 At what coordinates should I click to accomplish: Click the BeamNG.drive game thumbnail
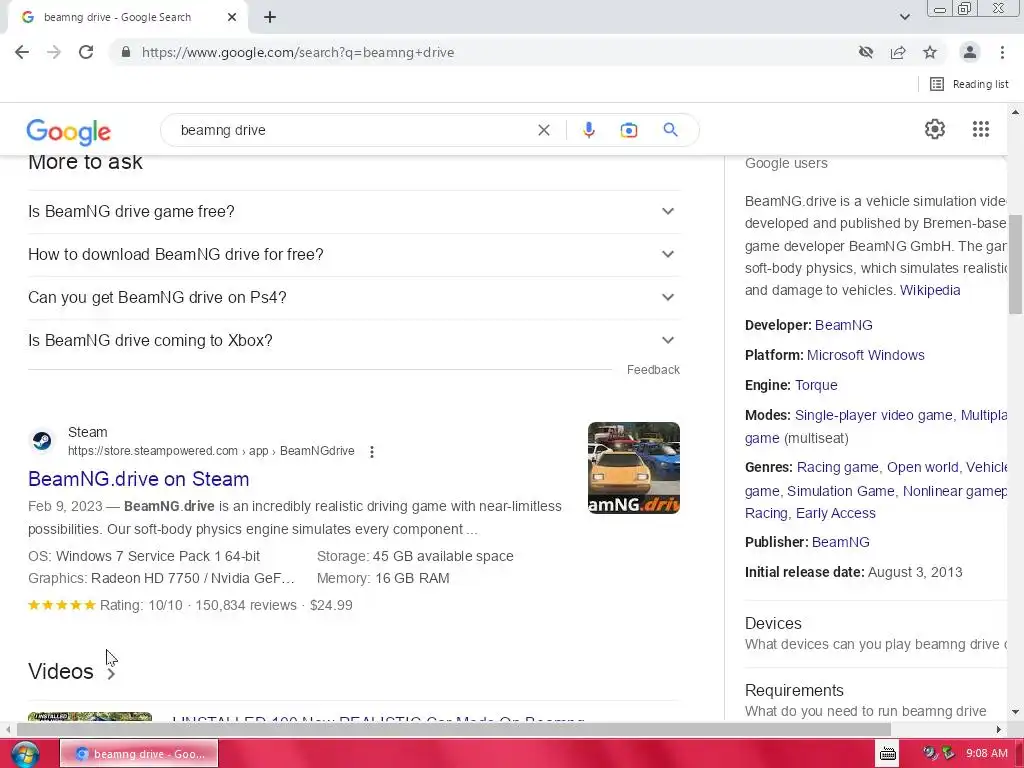pyautogui.click(x=633, y=468)
